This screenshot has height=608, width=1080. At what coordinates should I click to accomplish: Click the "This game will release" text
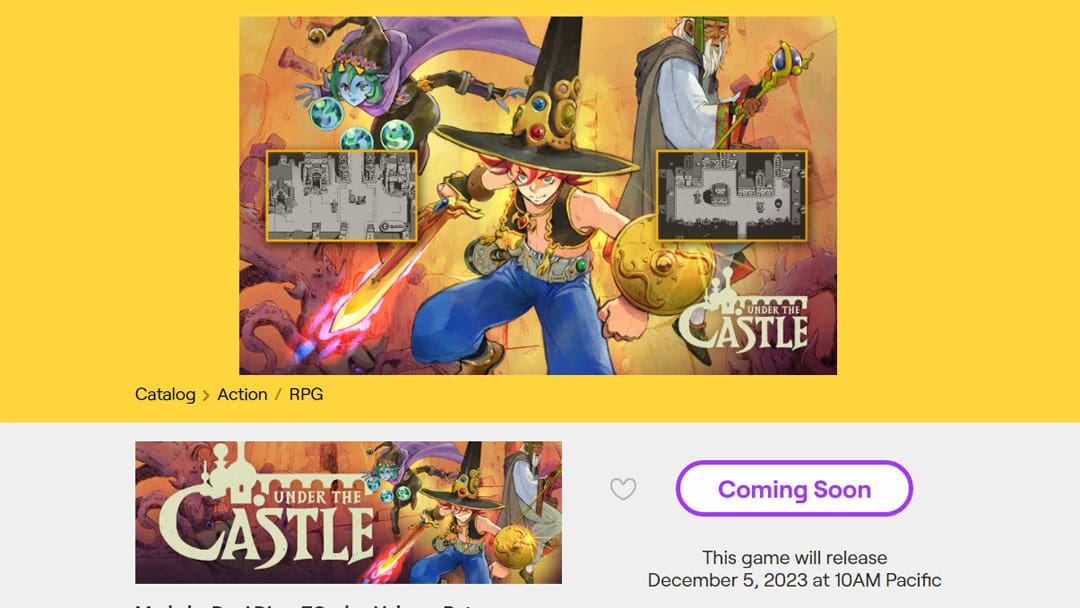pos(794,558)
